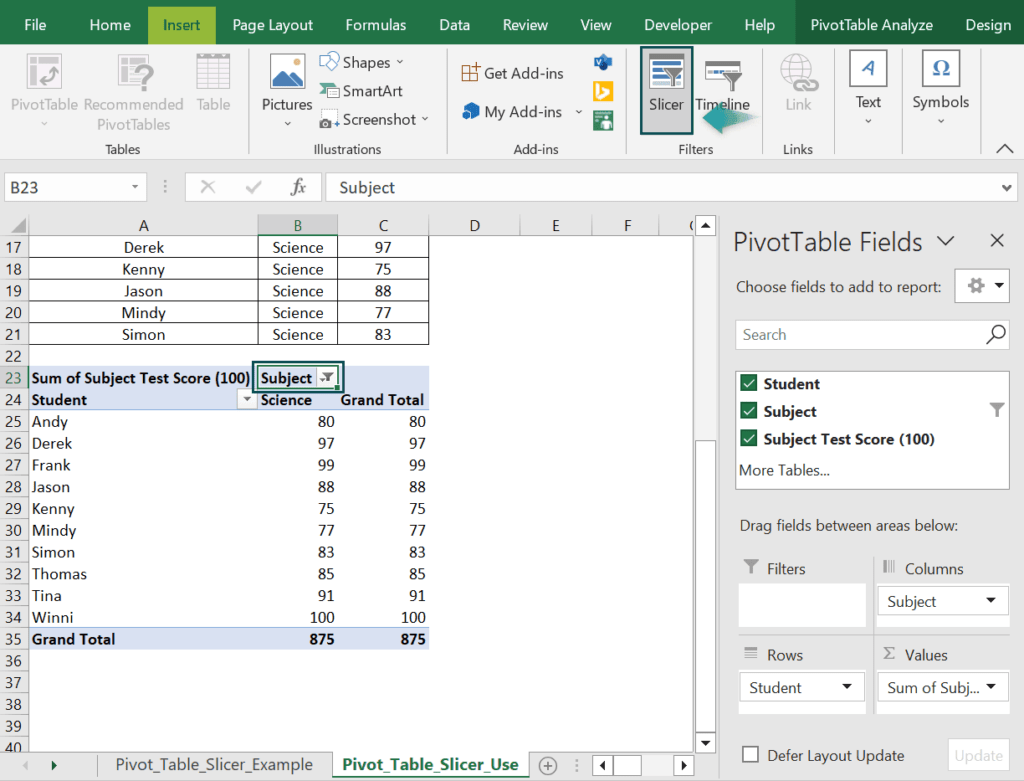
Task: Open the Symbols tool
Action: point(940,90)
